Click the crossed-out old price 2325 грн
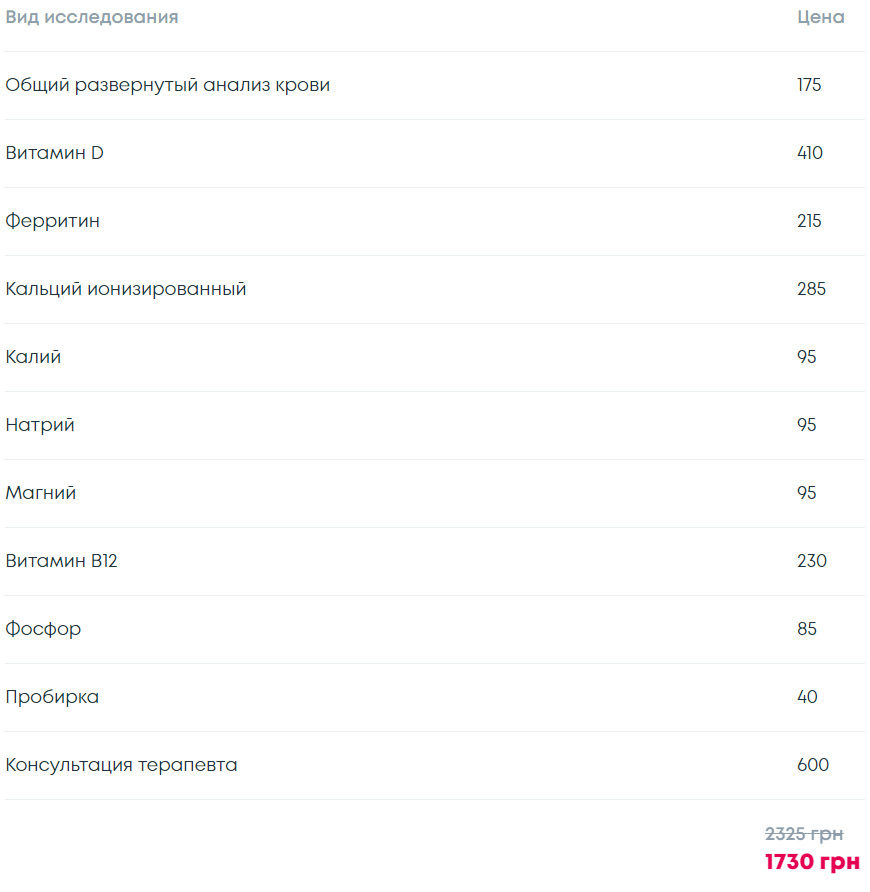The width and height of the screenshot is (870, 892). [x=804, y=834]
